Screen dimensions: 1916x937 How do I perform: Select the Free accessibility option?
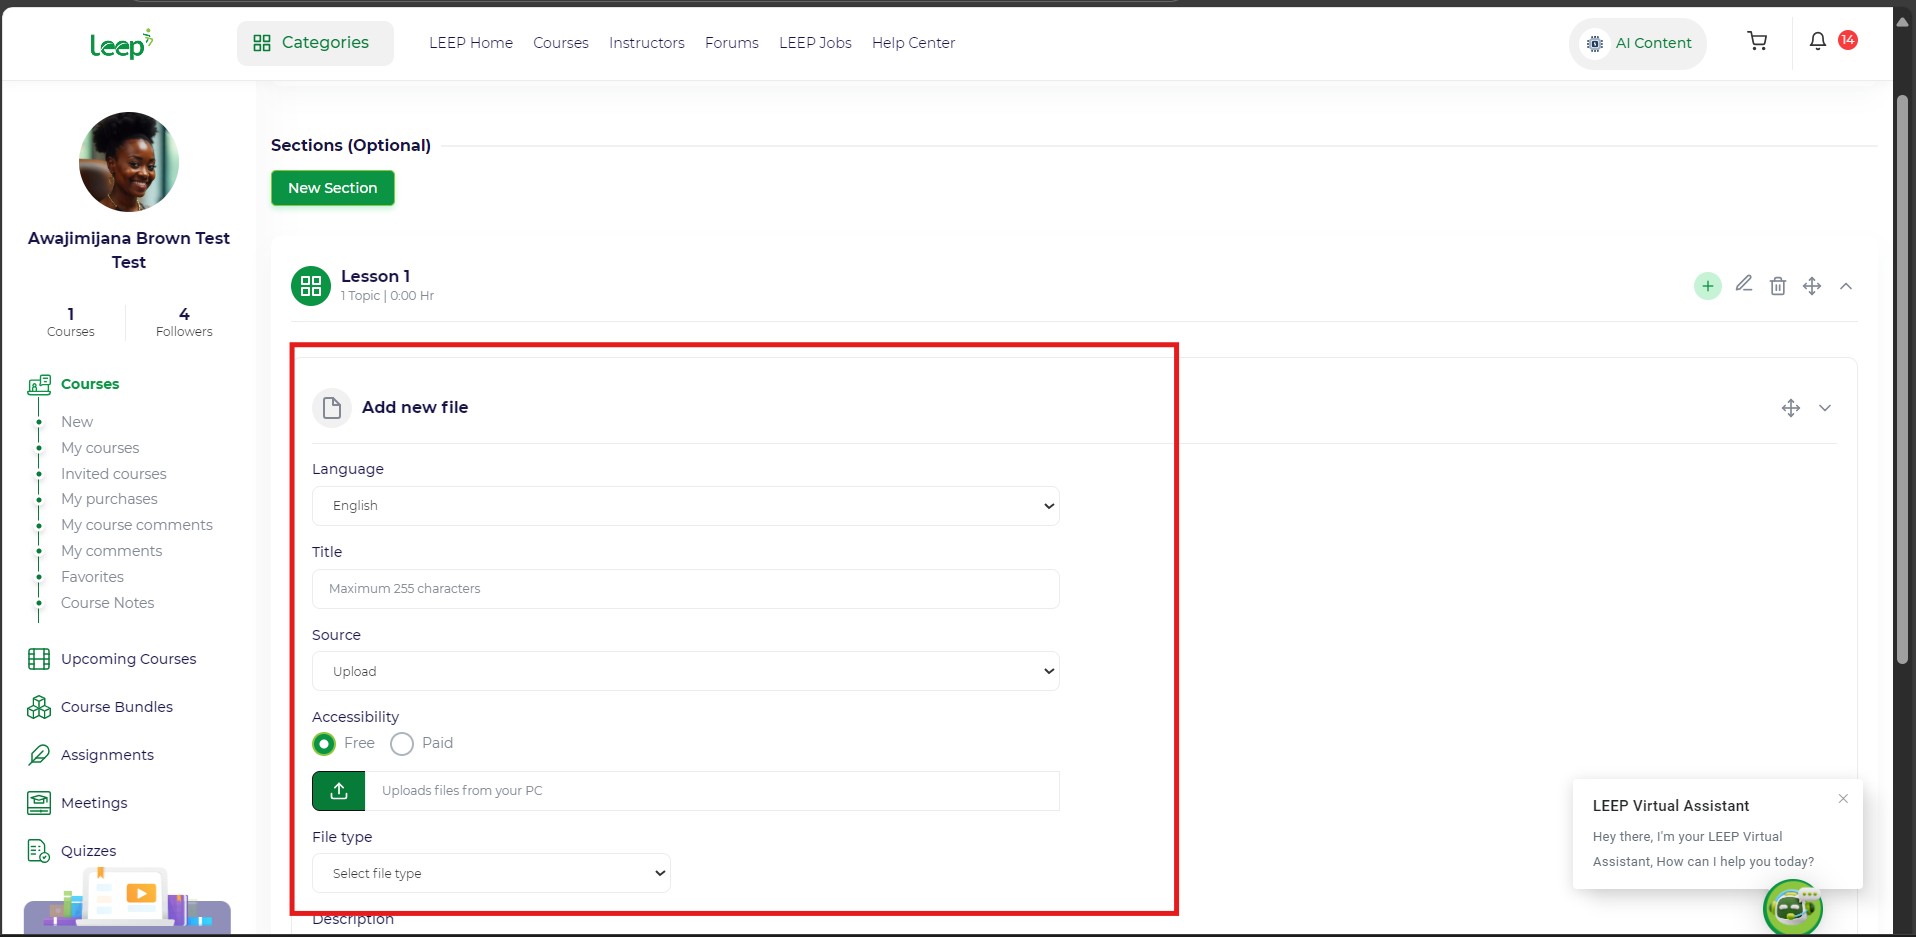tap(324, 744)
